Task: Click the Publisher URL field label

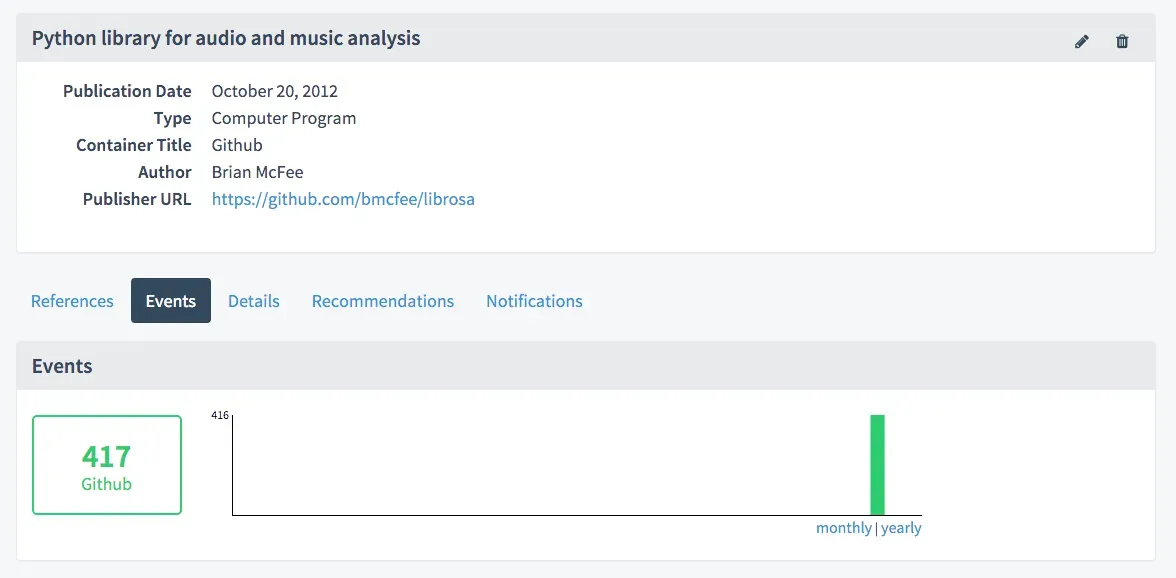Action: pos(137,199)
